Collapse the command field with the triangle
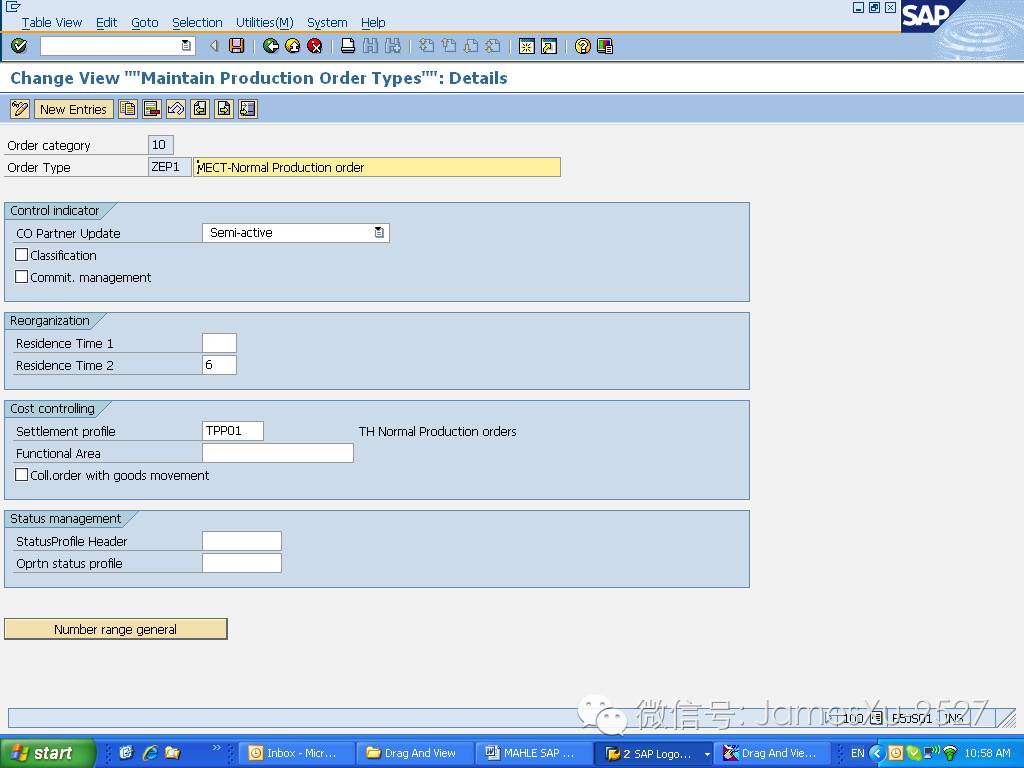The width and height of the screenshot is (1024, 768). [x=214, y=46]
